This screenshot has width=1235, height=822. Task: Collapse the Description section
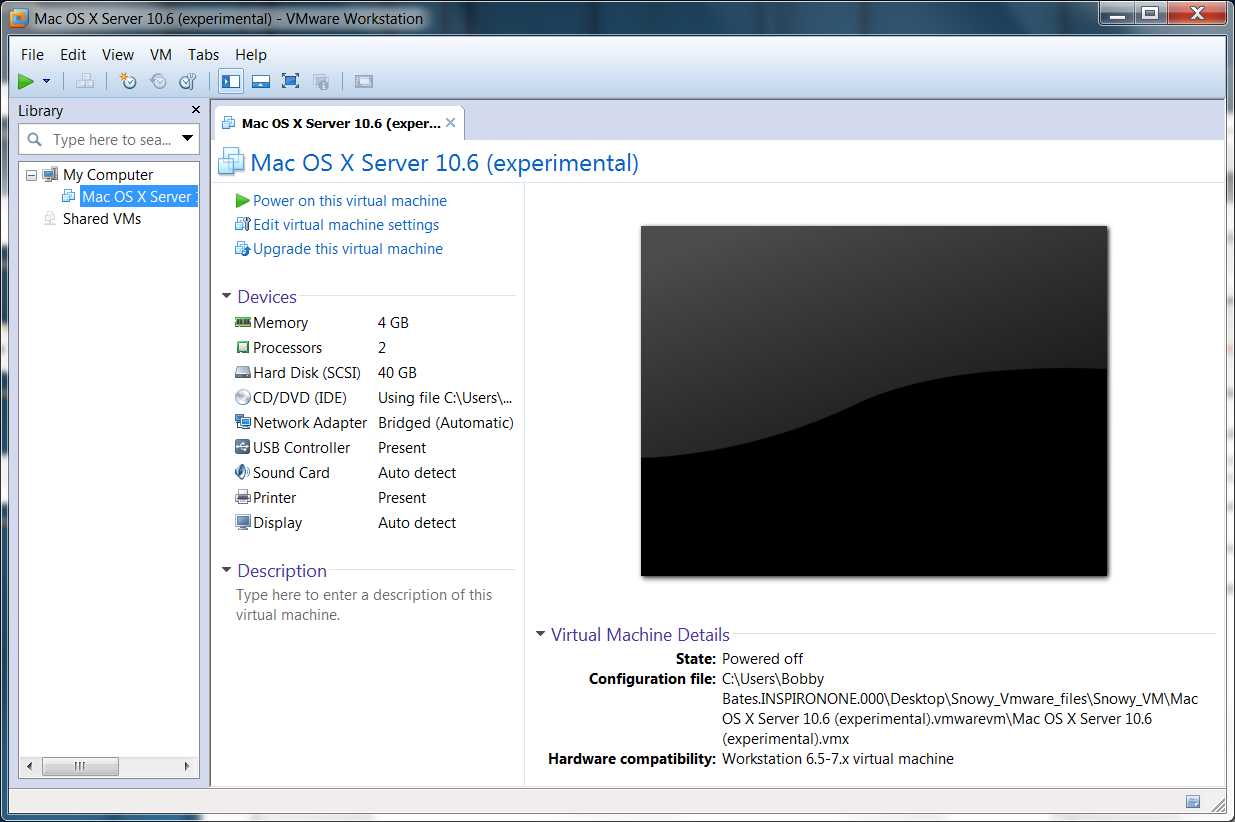[x=227, y=571]
